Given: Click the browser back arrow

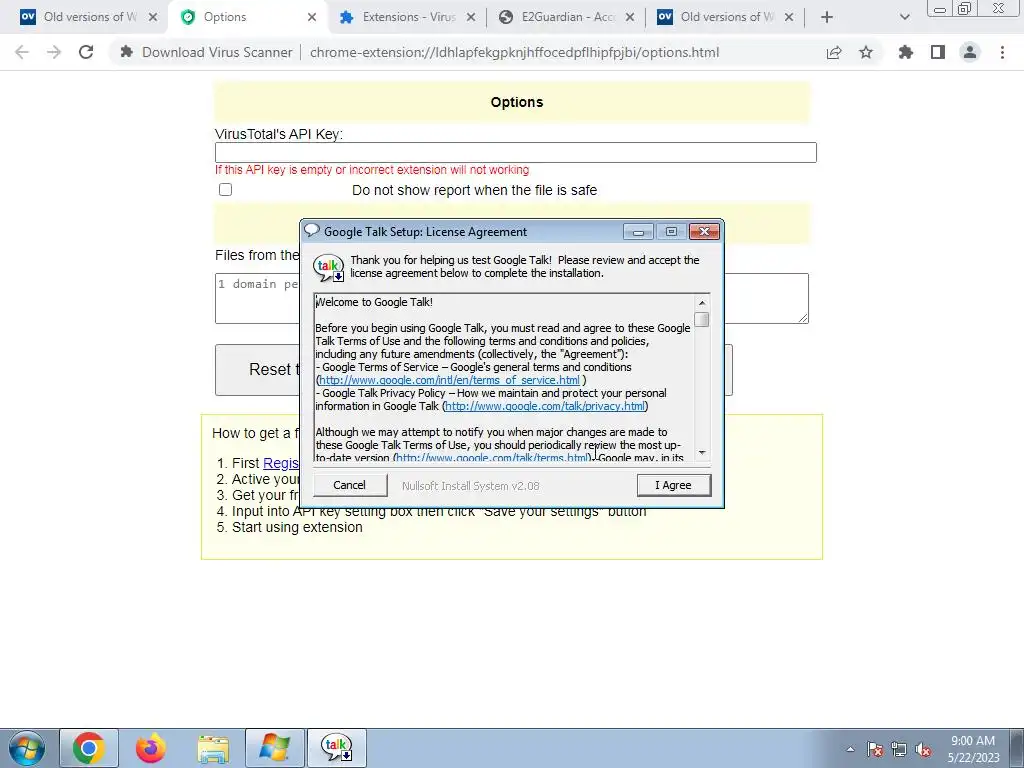Looking at the screenshot, I should click(22, 52).
